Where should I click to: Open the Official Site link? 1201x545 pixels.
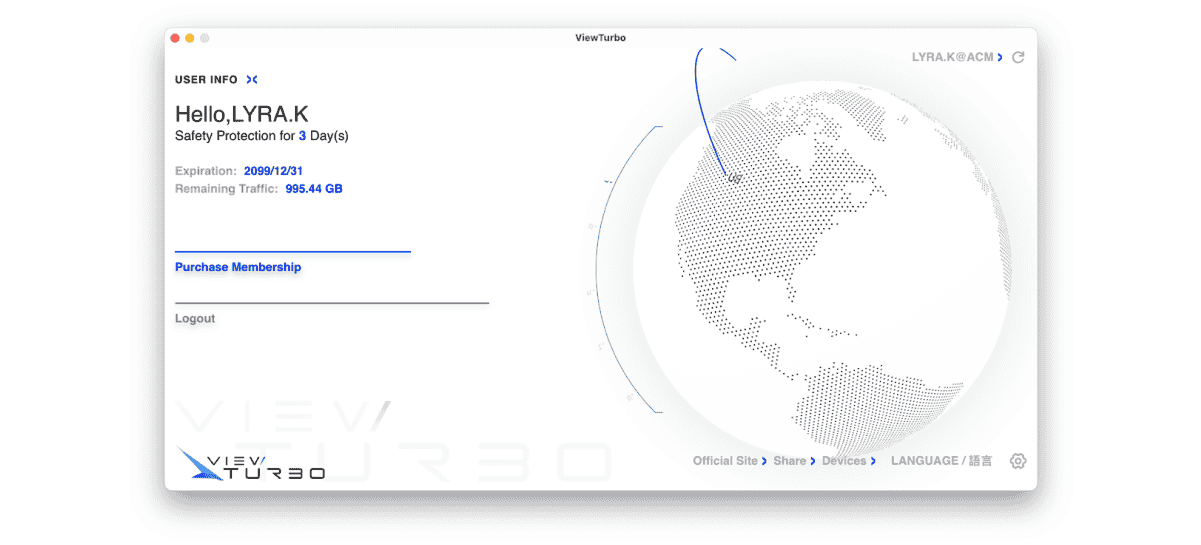coord(730,461)
